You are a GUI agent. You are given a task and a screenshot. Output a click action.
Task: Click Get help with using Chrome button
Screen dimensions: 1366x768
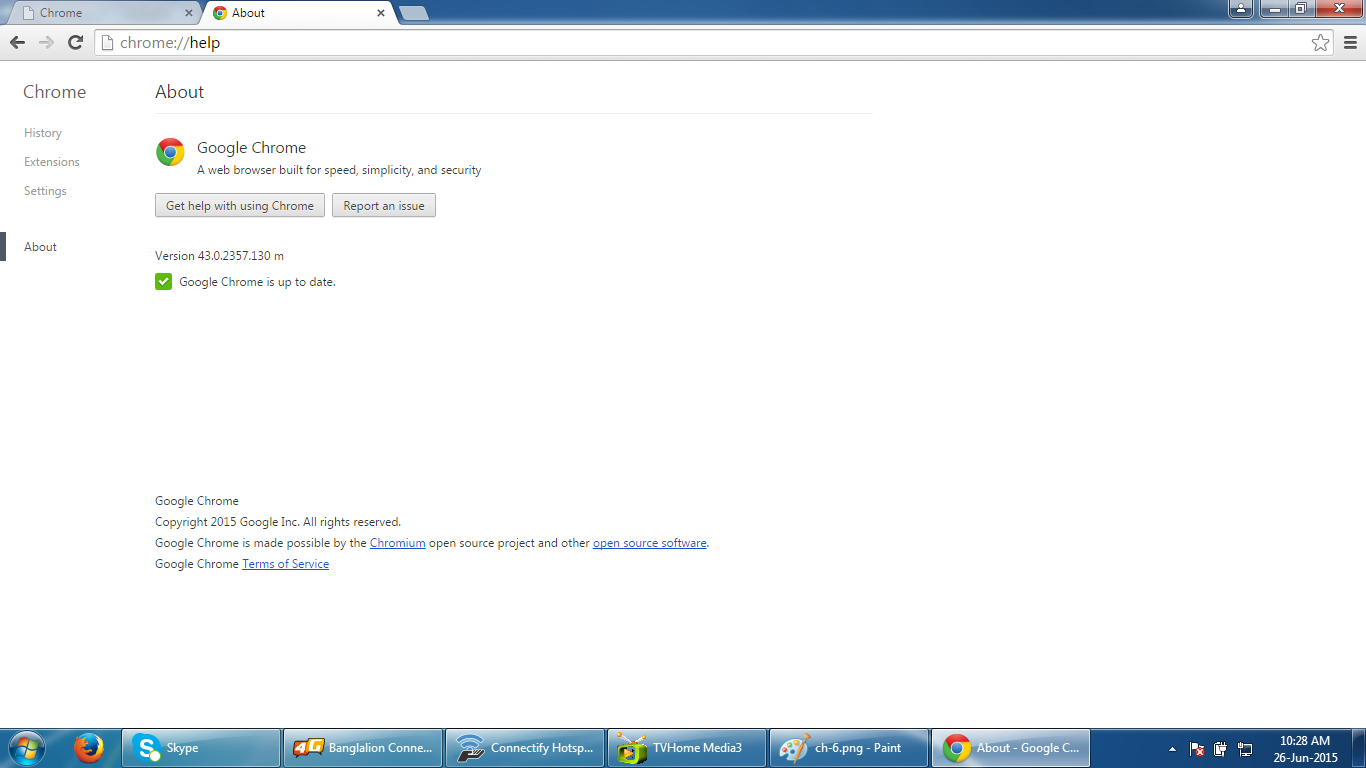point(240,205)
